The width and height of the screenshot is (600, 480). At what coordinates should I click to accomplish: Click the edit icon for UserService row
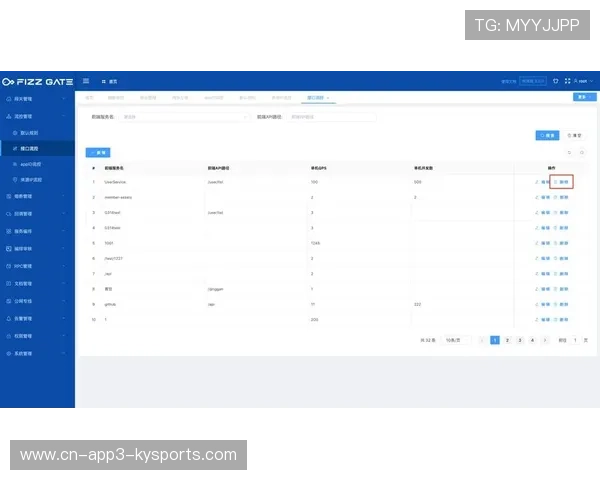coord(543,182)
